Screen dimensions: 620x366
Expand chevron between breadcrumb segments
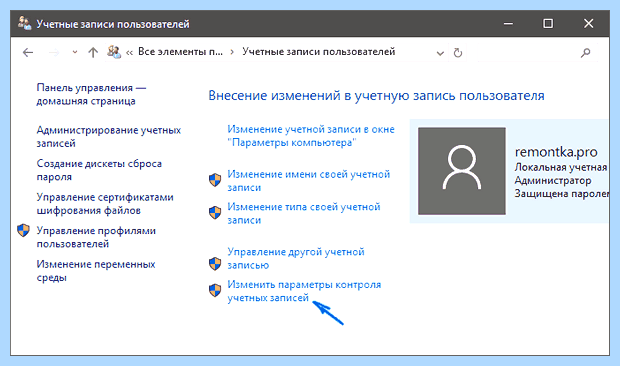tap(232, 52)
